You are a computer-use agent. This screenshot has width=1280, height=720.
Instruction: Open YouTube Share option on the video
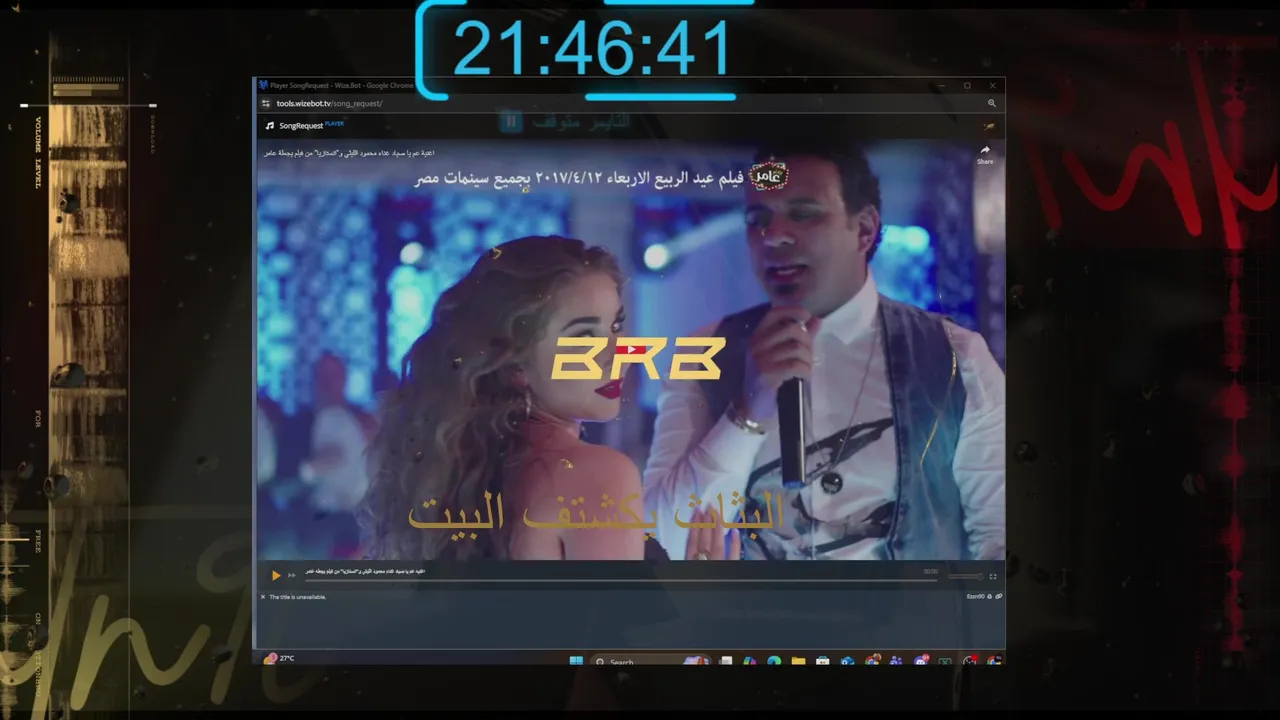[985, 154]
